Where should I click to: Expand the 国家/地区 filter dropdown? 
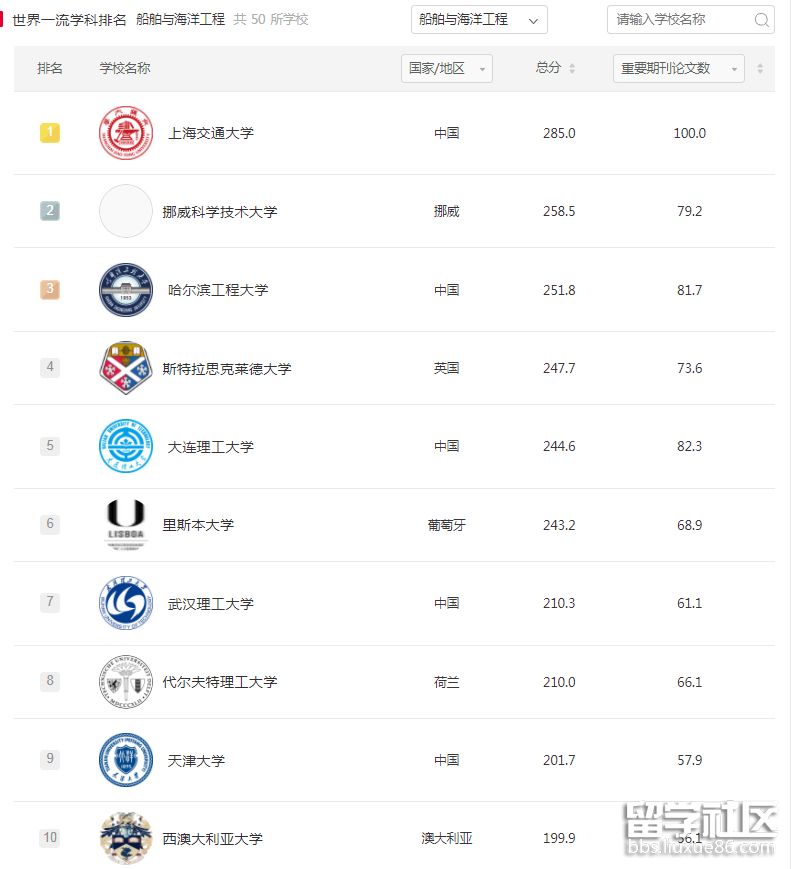[447, 68]
